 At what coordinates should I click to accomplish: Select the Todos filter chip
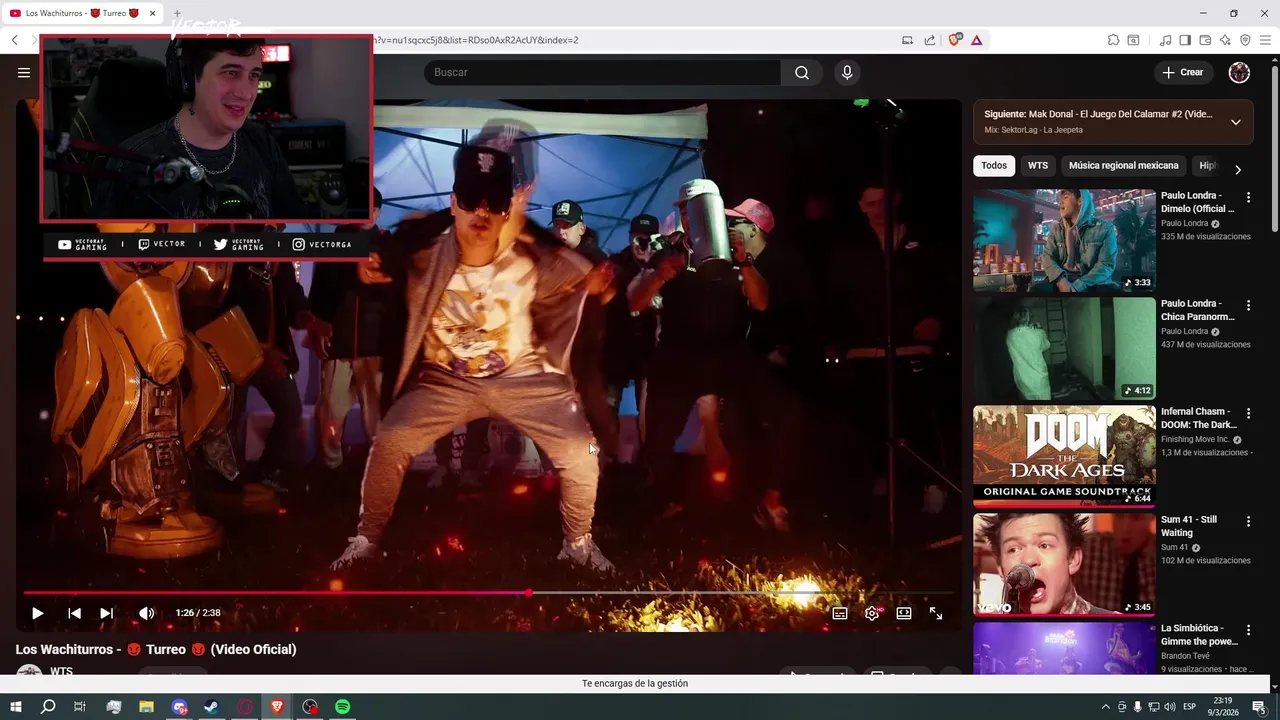coord(994,166)
